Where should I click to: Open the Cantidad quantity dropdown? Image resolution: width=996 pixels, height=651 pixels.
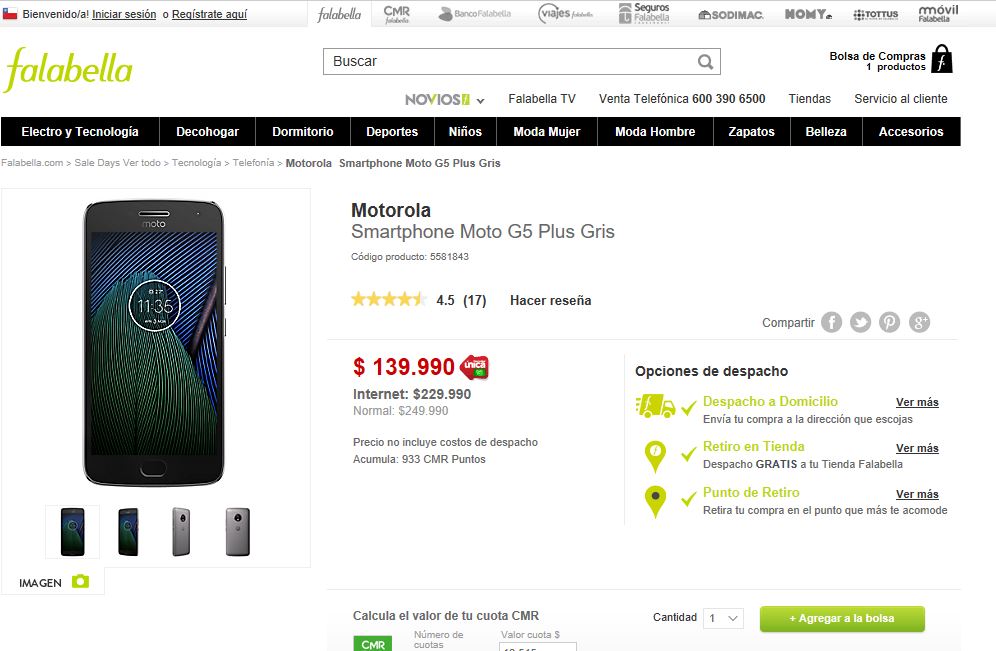723,618
